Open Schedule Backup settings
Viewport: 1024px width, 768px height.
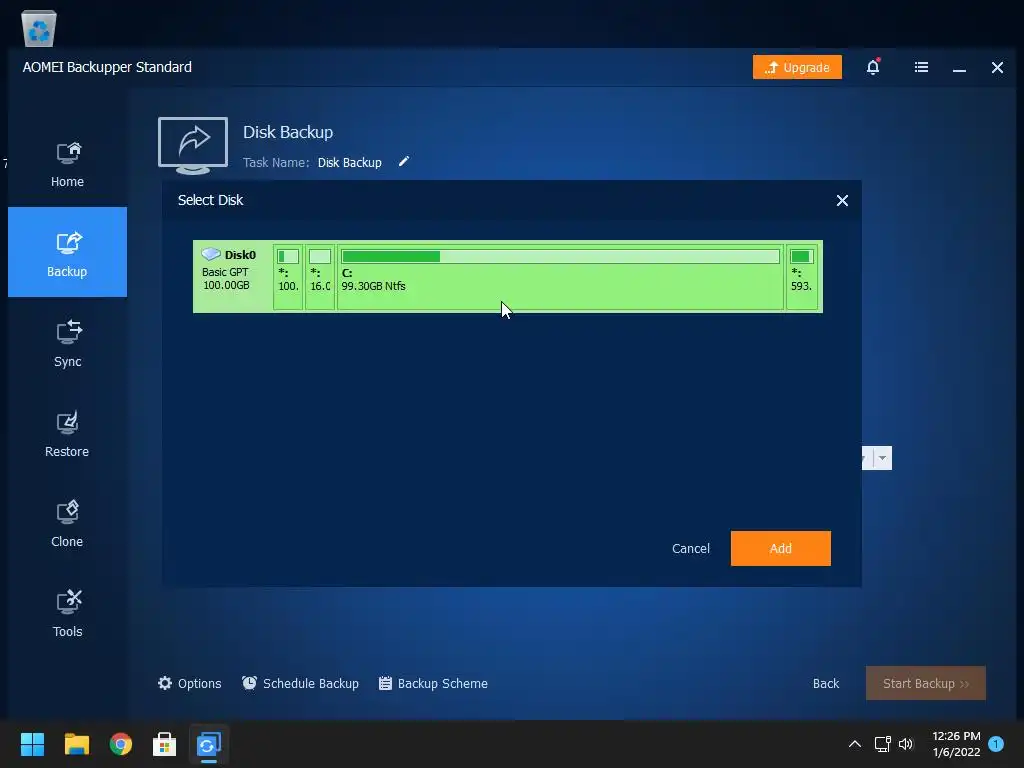(x=300, y=683)
